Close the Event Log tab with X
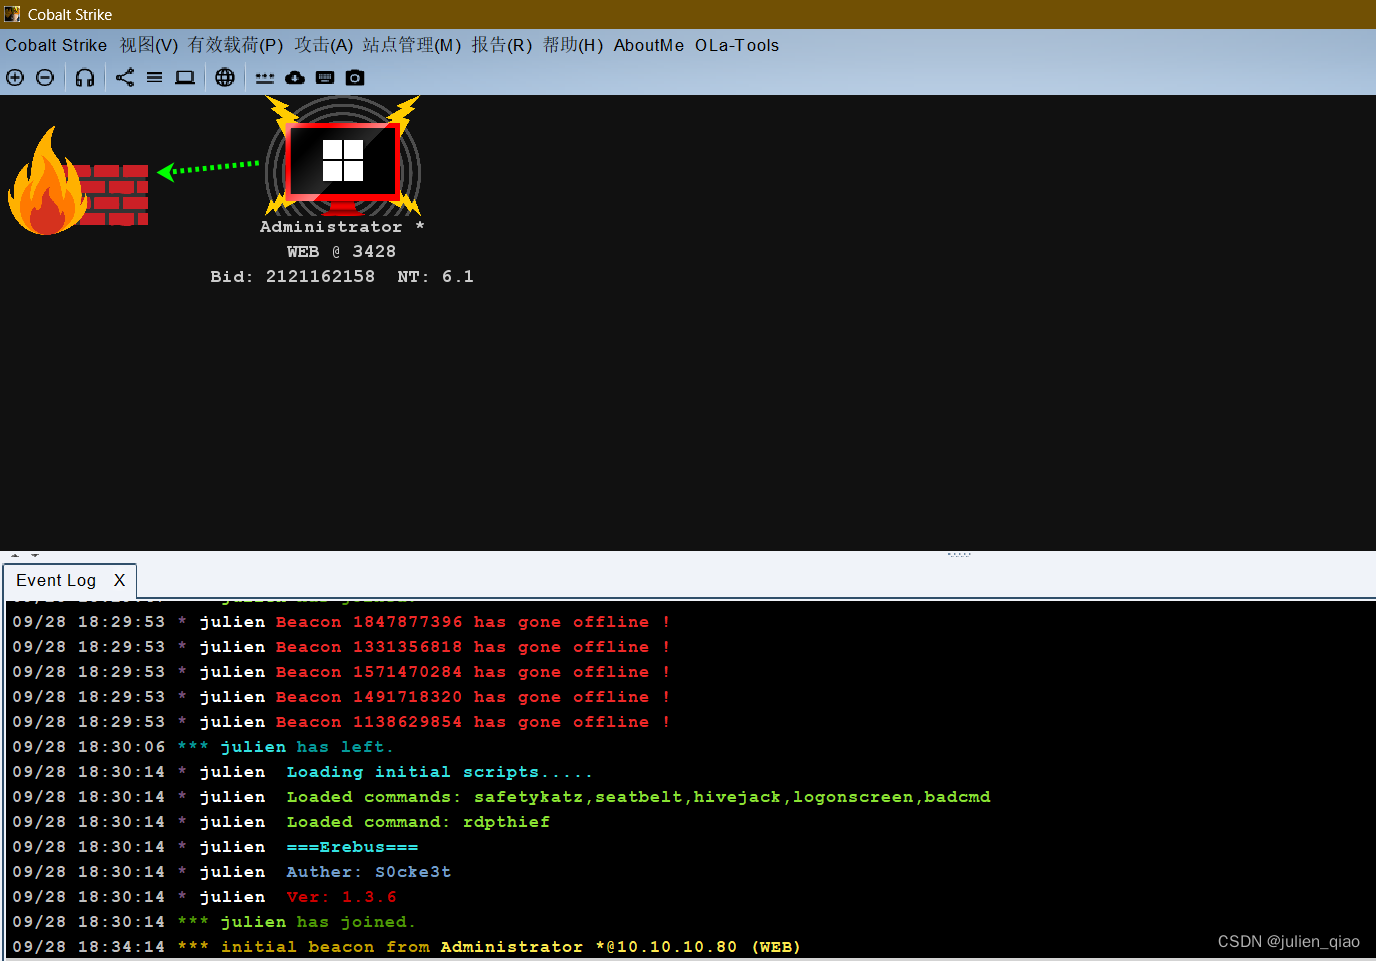The width and height of the screenshot is (1376, 961). pos(119,580)
